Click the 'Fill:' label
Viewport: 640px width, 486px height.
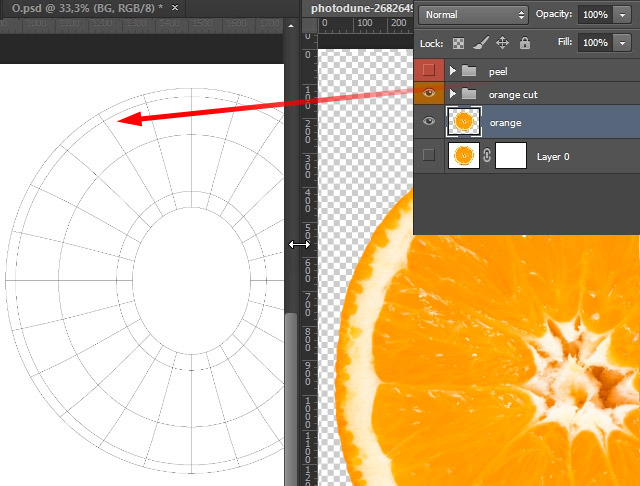coord(565,42)
